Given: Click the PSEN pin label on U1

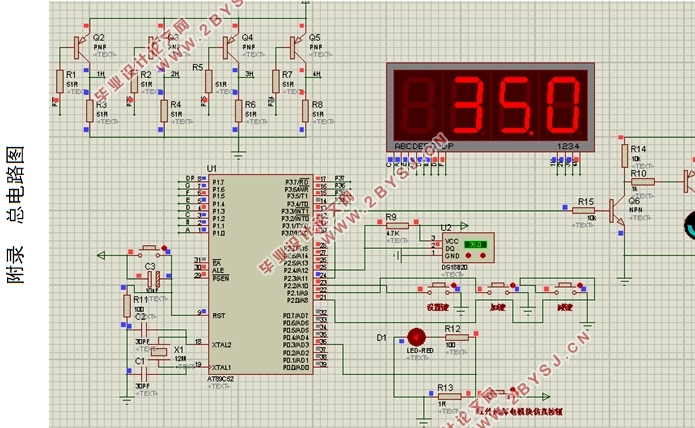Looking at the screenshot, I should (x=221, y=278).
